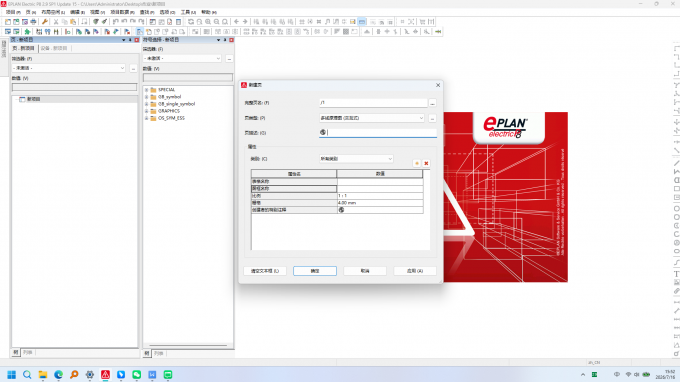Screen dimensions: 680x382
Task: Open the category dropdown in properties group
Action: (x=390, y=159)
